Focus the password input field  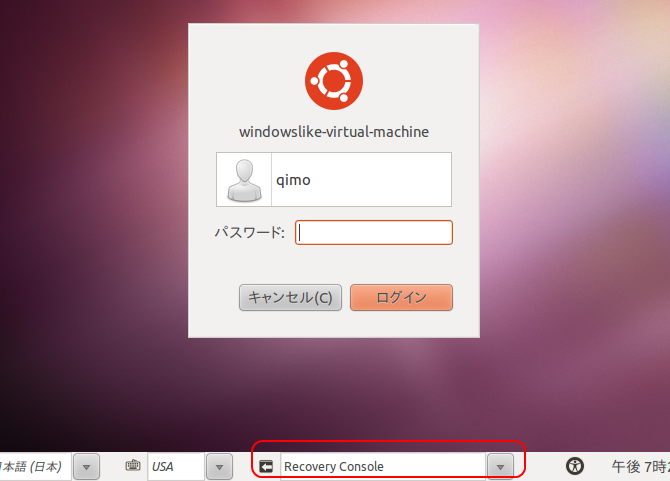click(373, 233)
